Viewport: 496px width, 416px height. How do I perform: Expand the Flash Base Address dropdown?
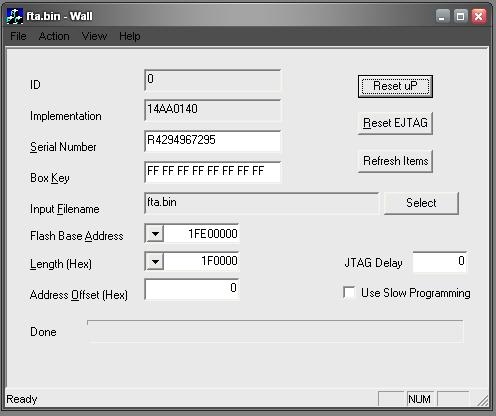click(x=155, y=233)
